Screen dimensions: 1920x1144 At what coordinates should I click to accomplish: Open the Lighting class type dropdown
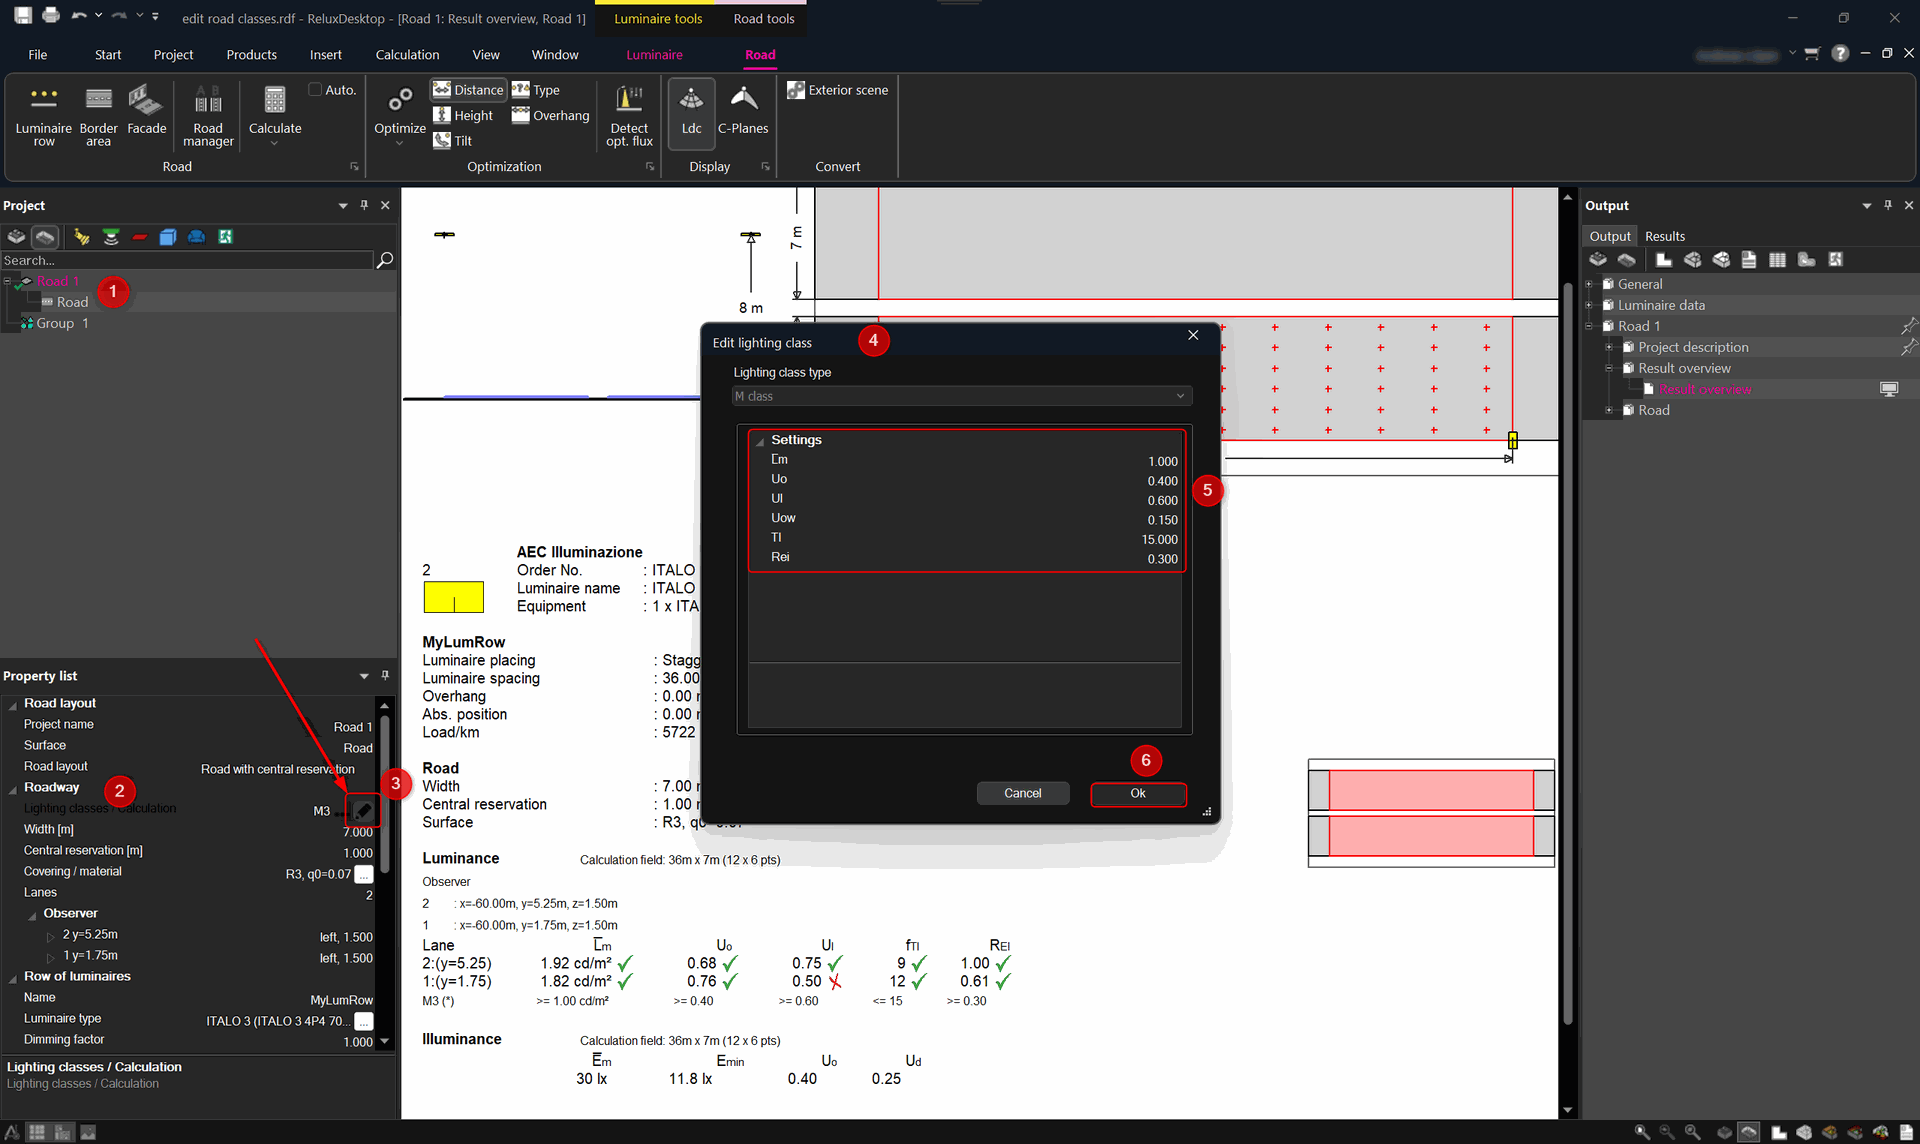961,396
